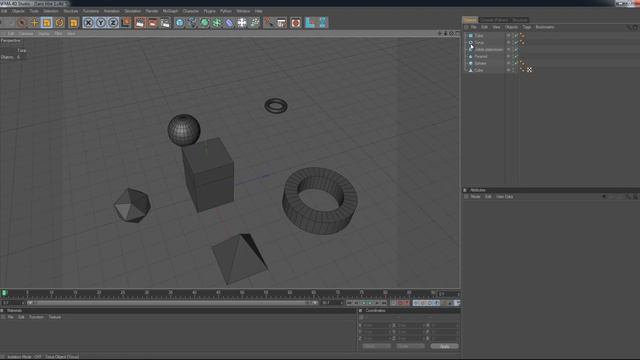
Task: Select the texture tag on Cube
Action: pyautogui.click(x=529, y=70)
